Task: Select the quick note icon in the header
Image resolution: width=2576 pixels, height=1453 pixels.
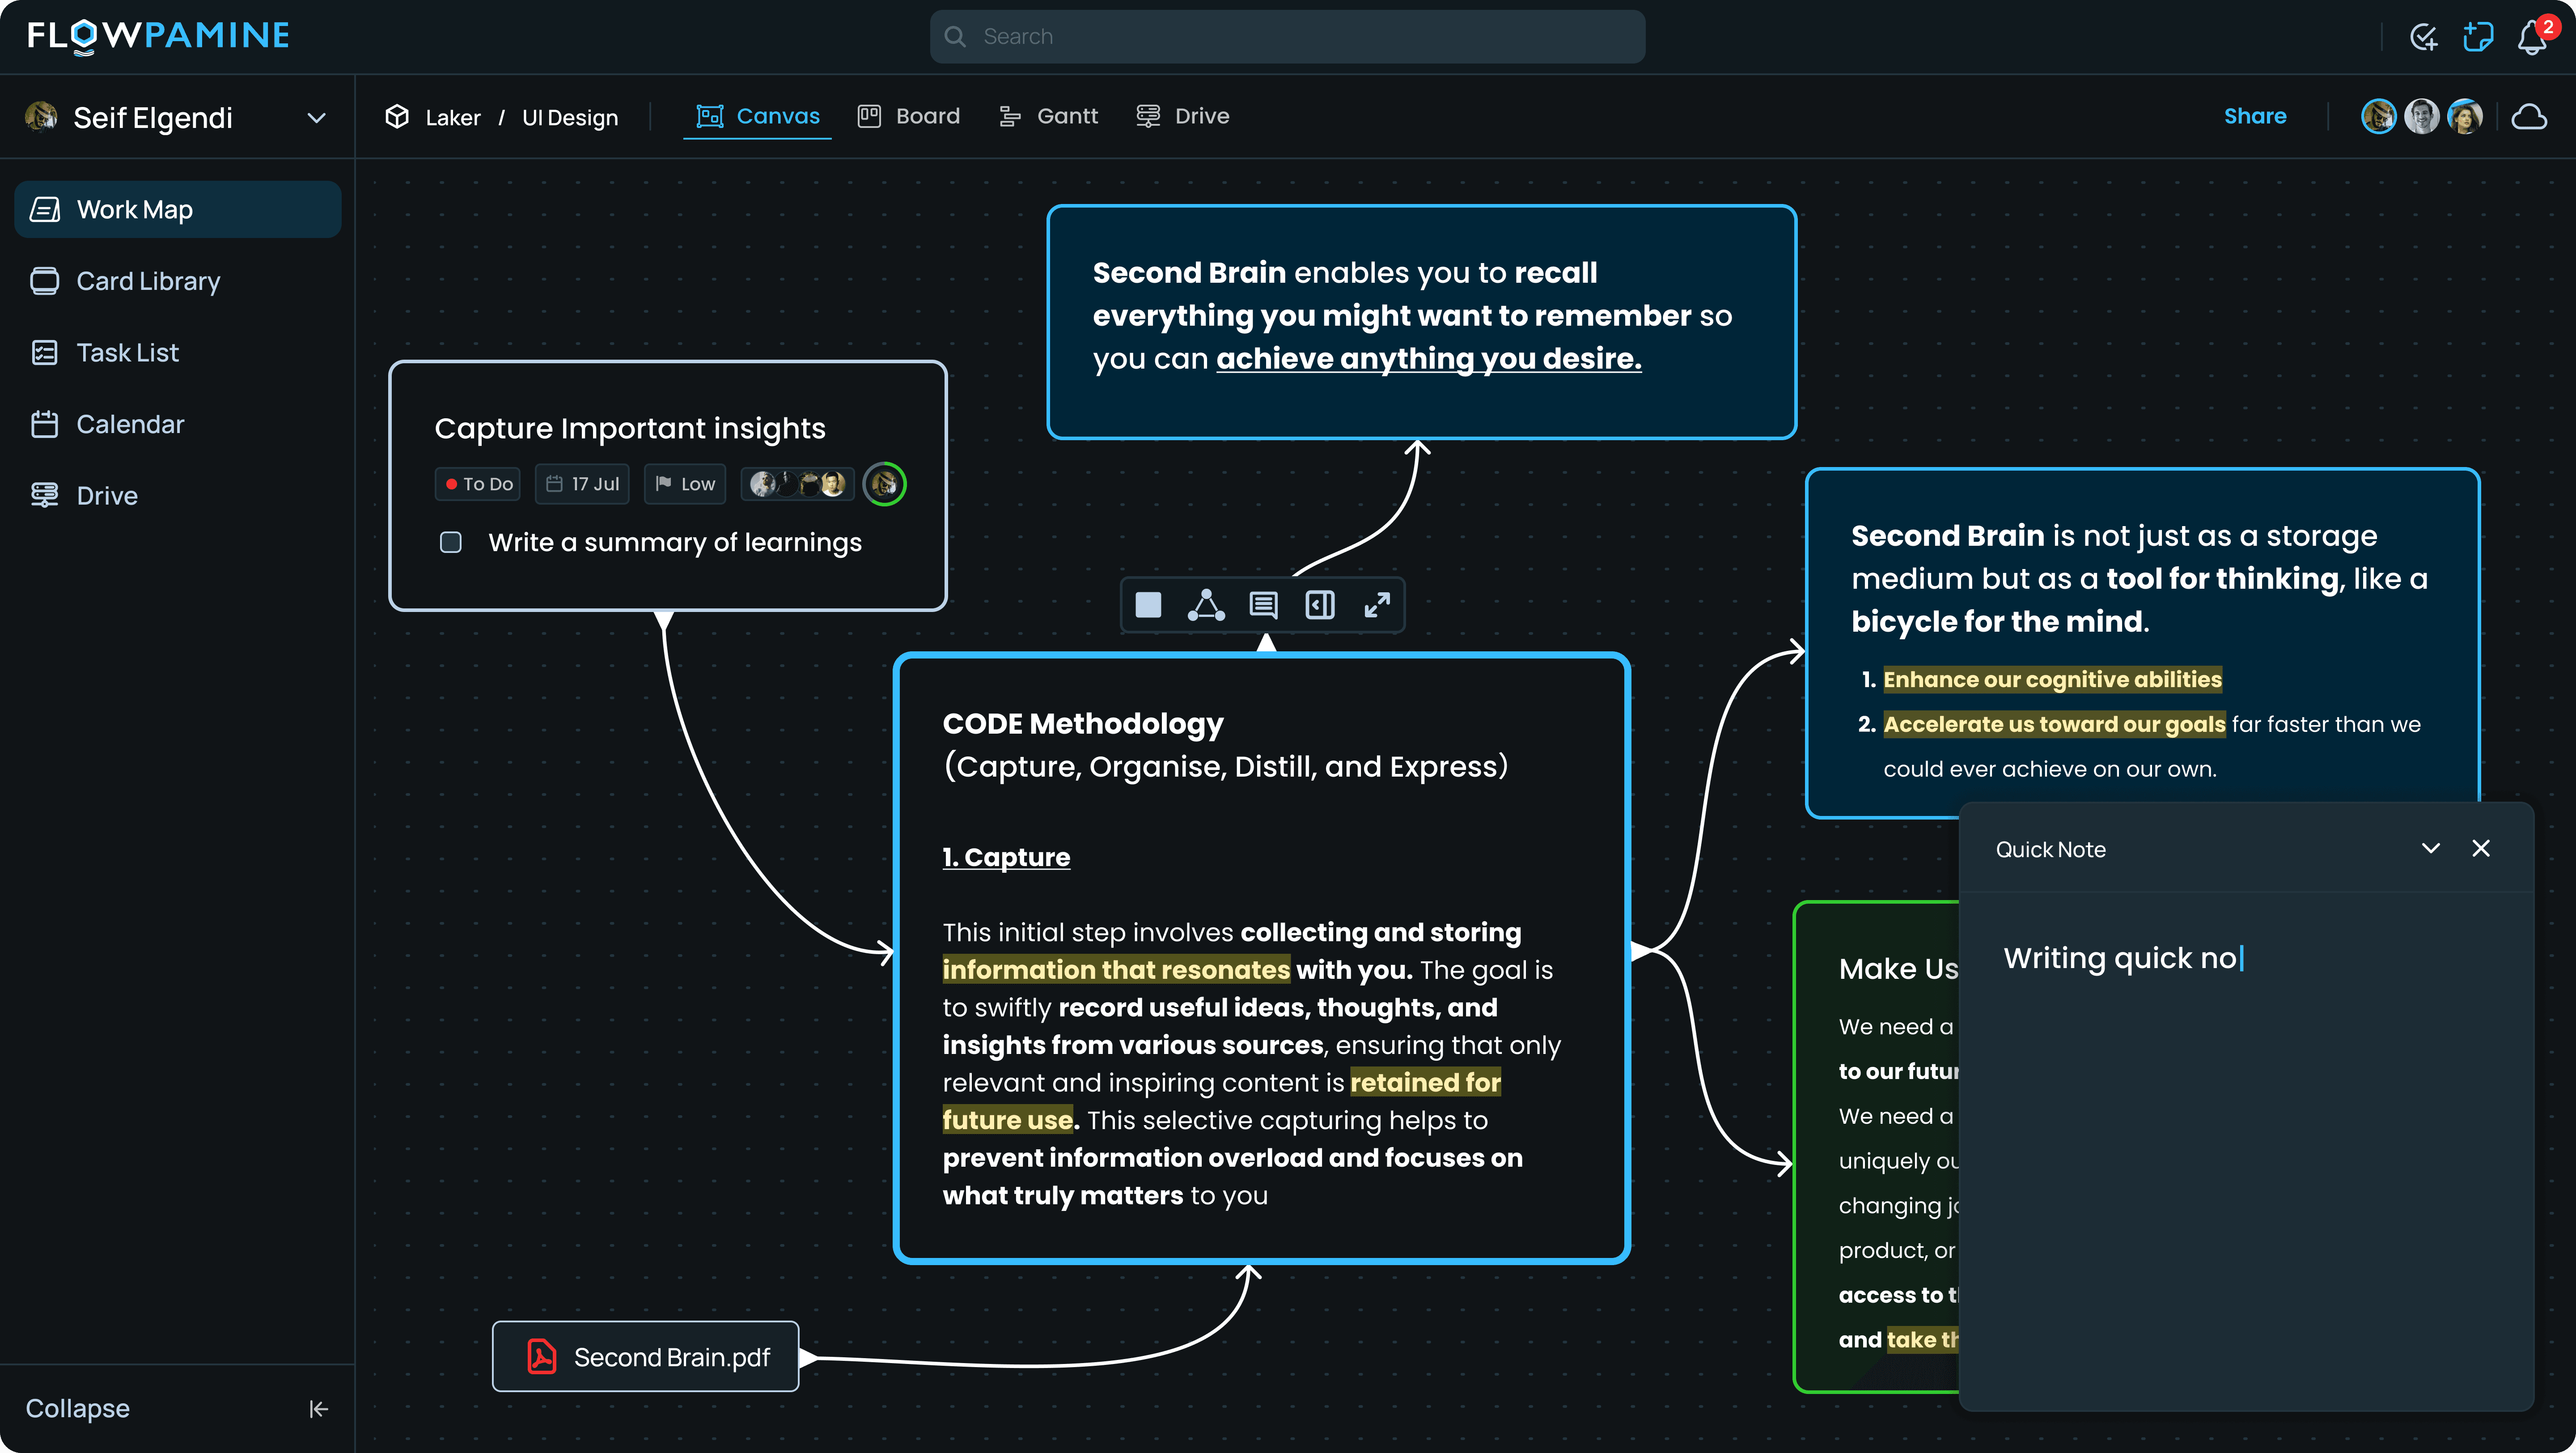Action: [2478, 36]
